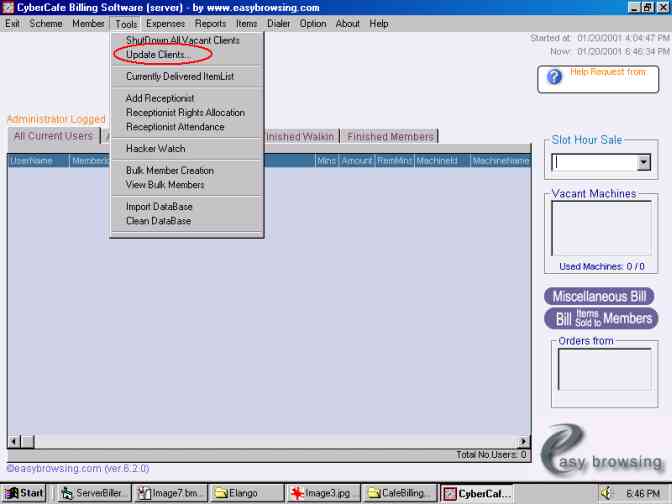Switch to Finished Members tab
Screen dimensions: 672x504
click(x=390, y=137)
